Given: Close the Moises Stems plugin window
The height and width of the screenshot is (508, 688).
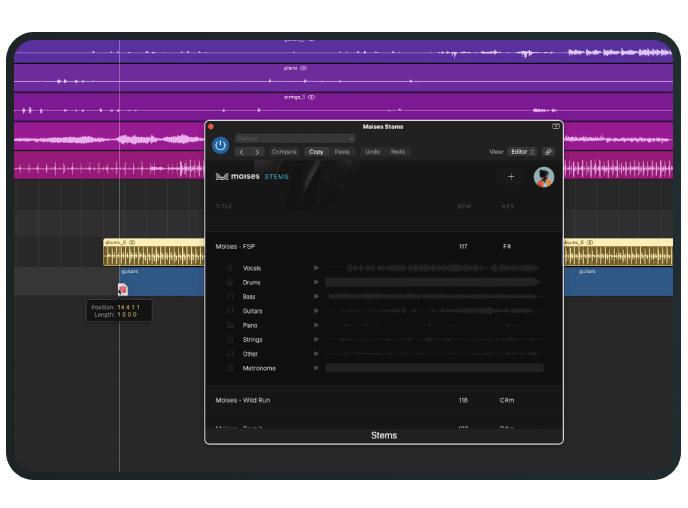Looking at the screenshot, I should (211, 127).
